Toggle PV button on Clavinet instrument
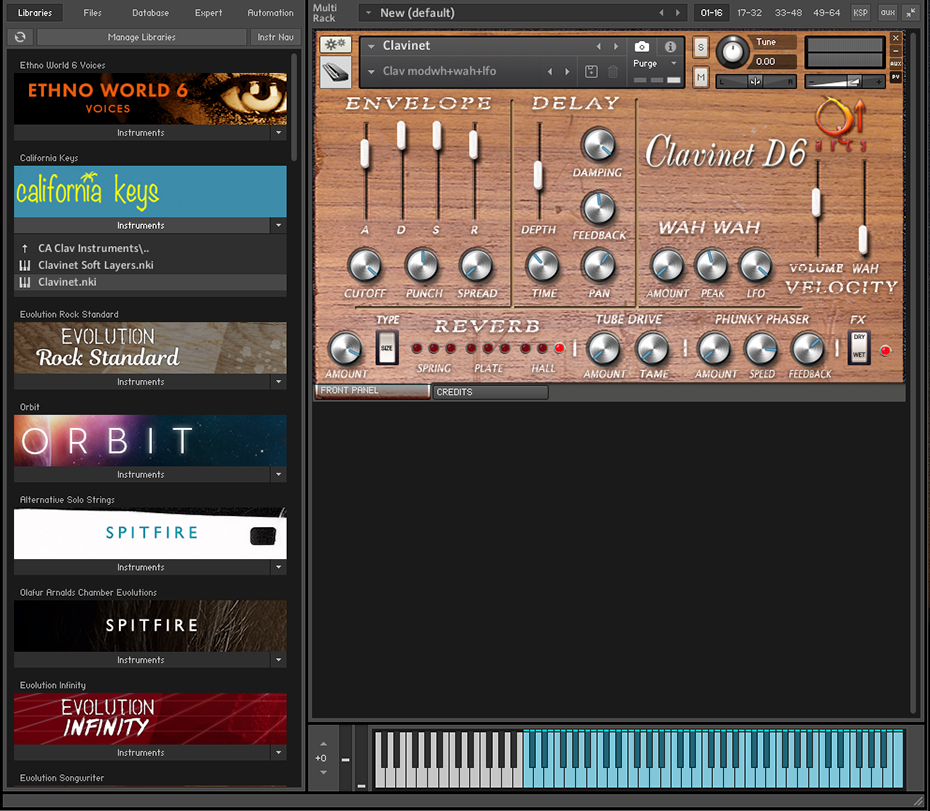This screenshot has height=811, width=930. tap(896, 77)
